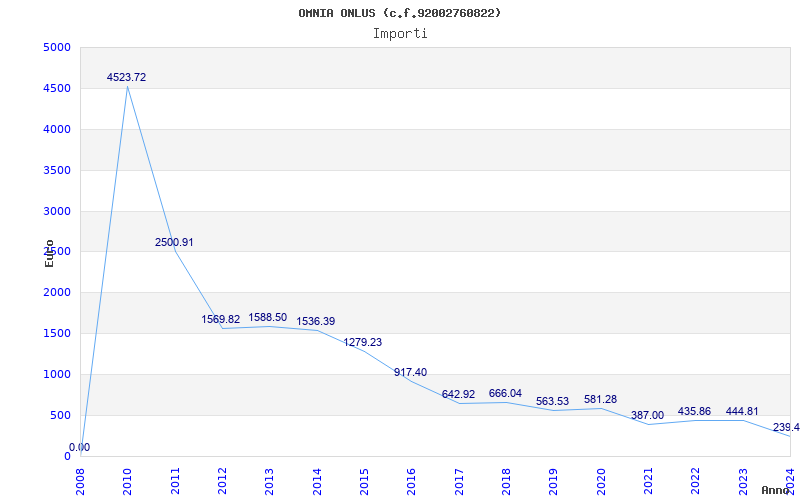The height and width of the screenshot is (500, 800).
Task: Click the 2022 x-axis year label
Action: (696, 482)
